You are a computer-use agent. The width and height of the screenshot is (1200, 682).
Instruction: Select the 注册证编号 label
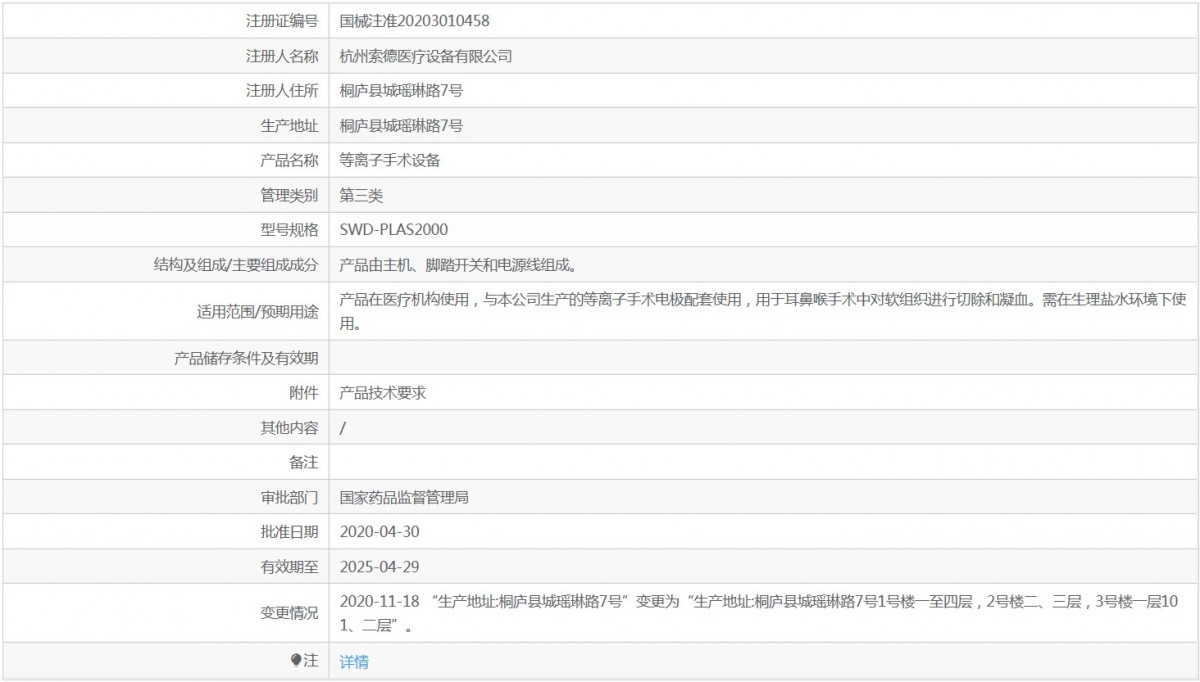(282, 20)
